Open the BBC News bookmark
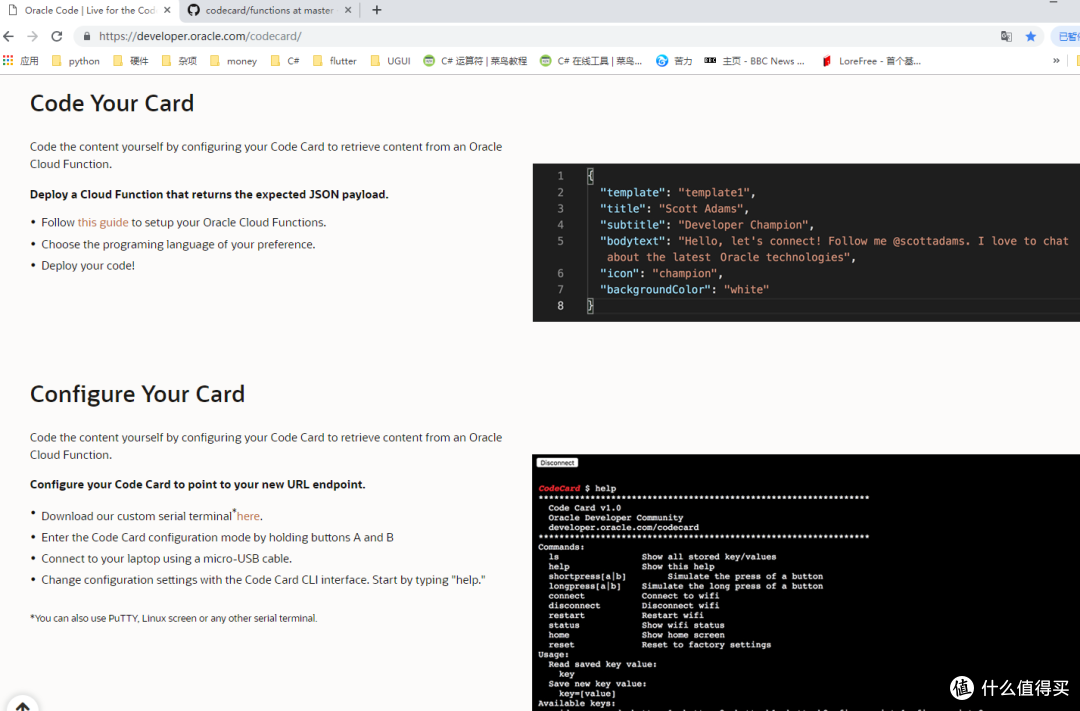 tap(754, 61)
